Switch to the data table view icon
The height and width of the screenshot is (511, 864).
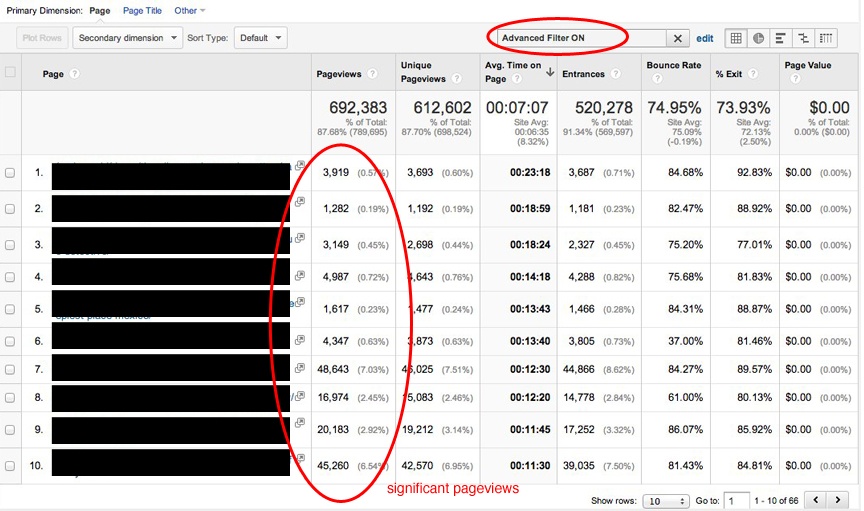click(737, 38)
